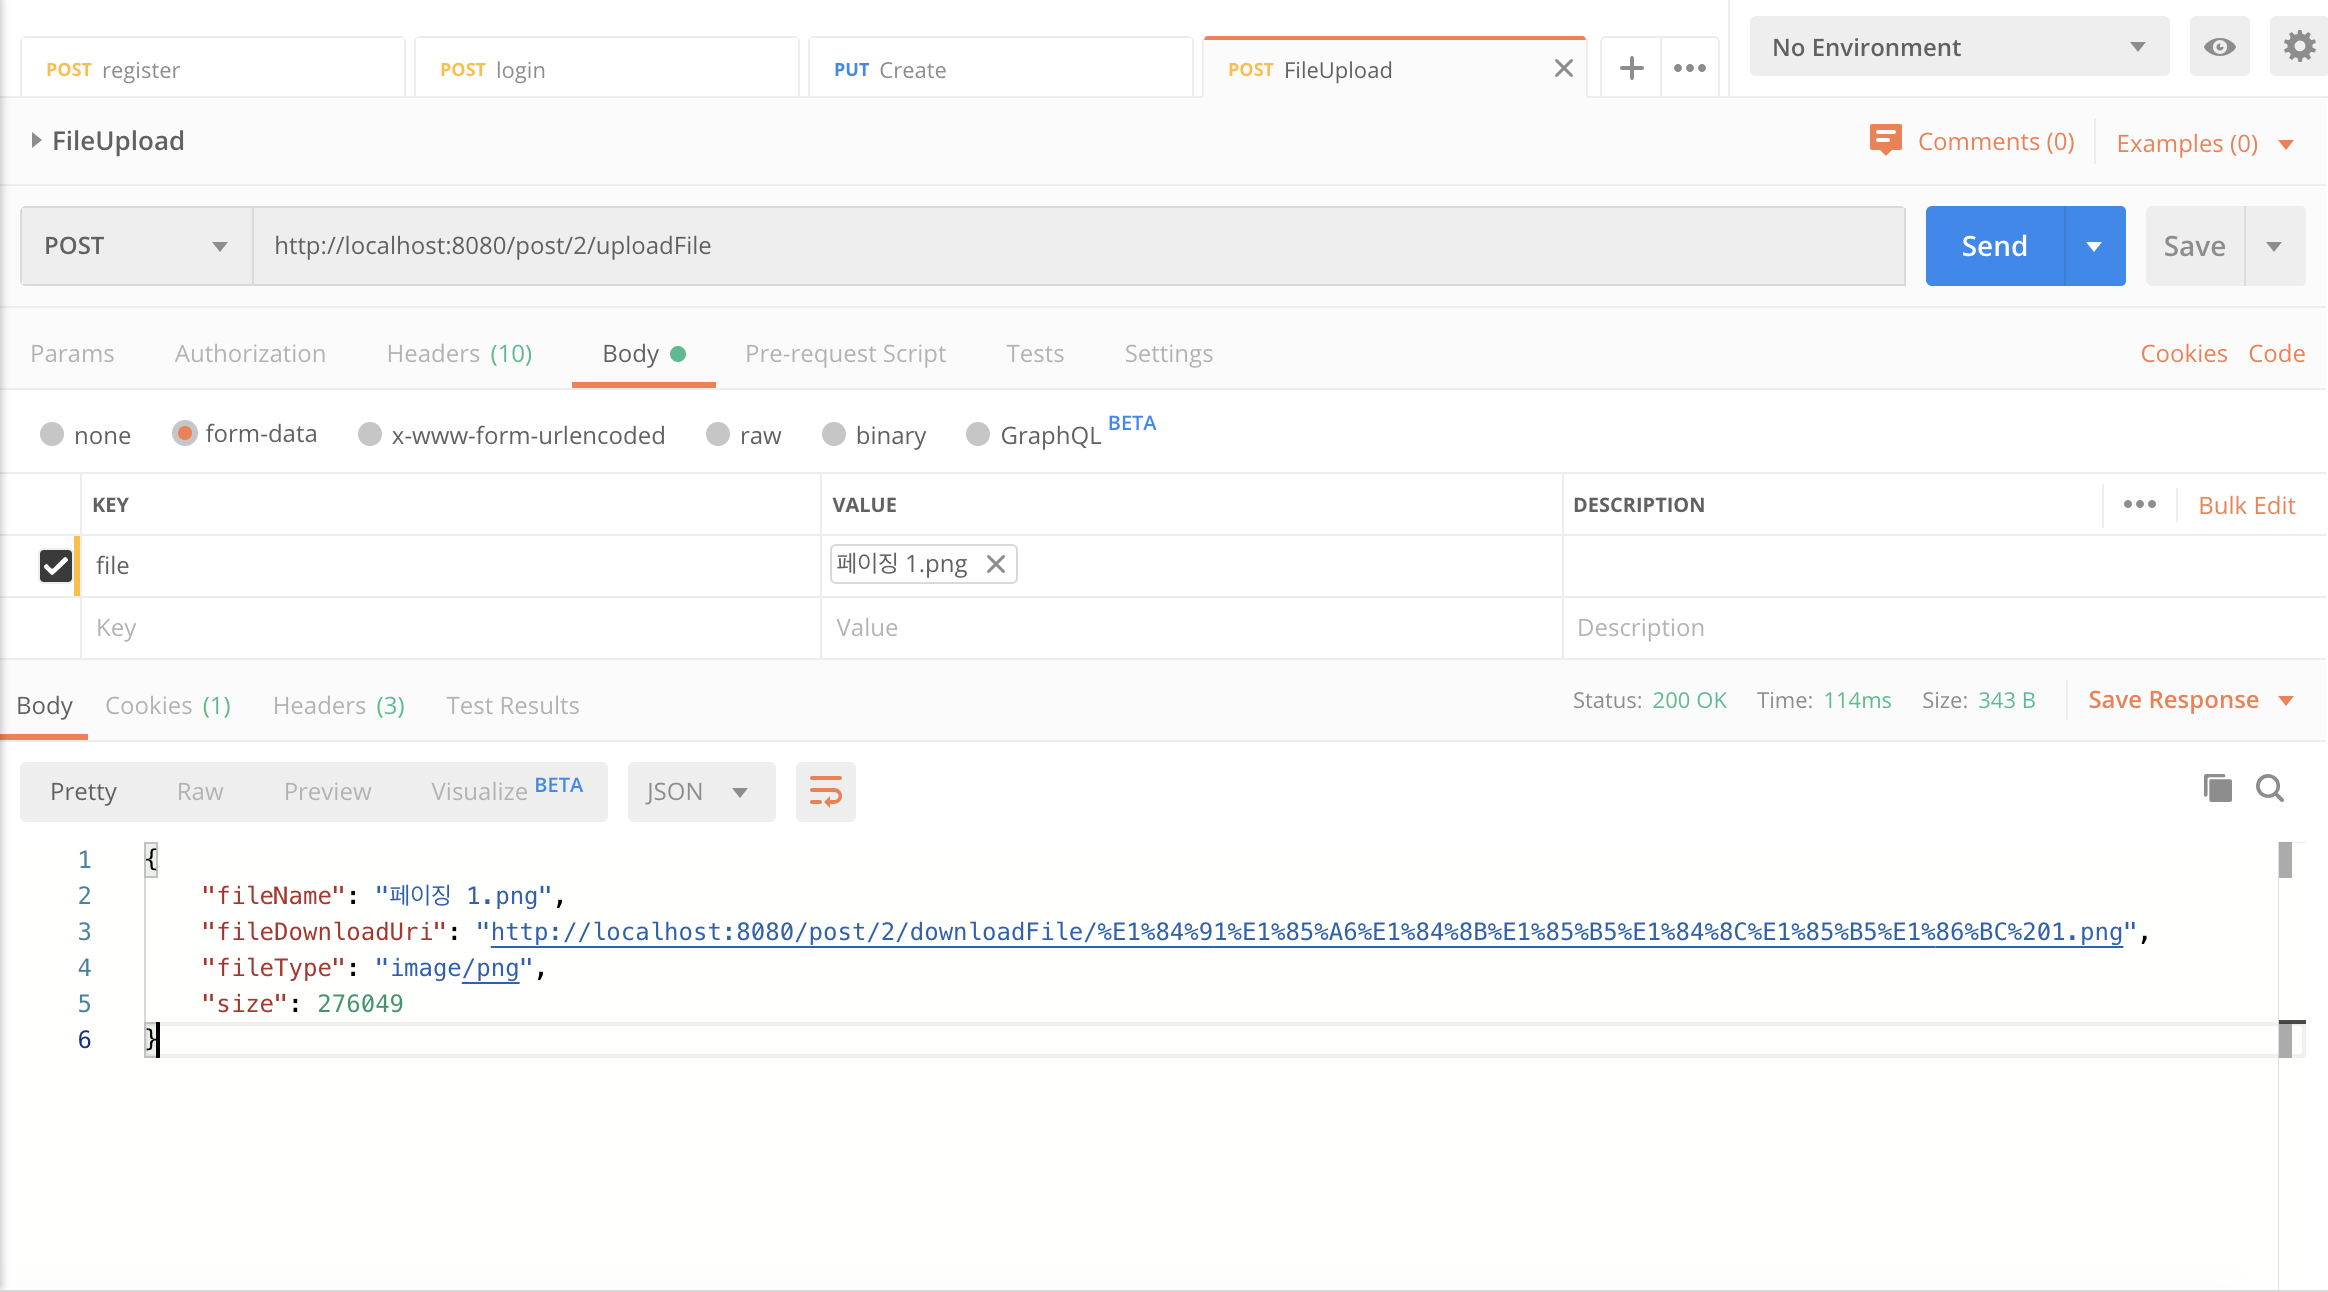Save the request
The image size is (2328, 1292).
point(2194,246)
